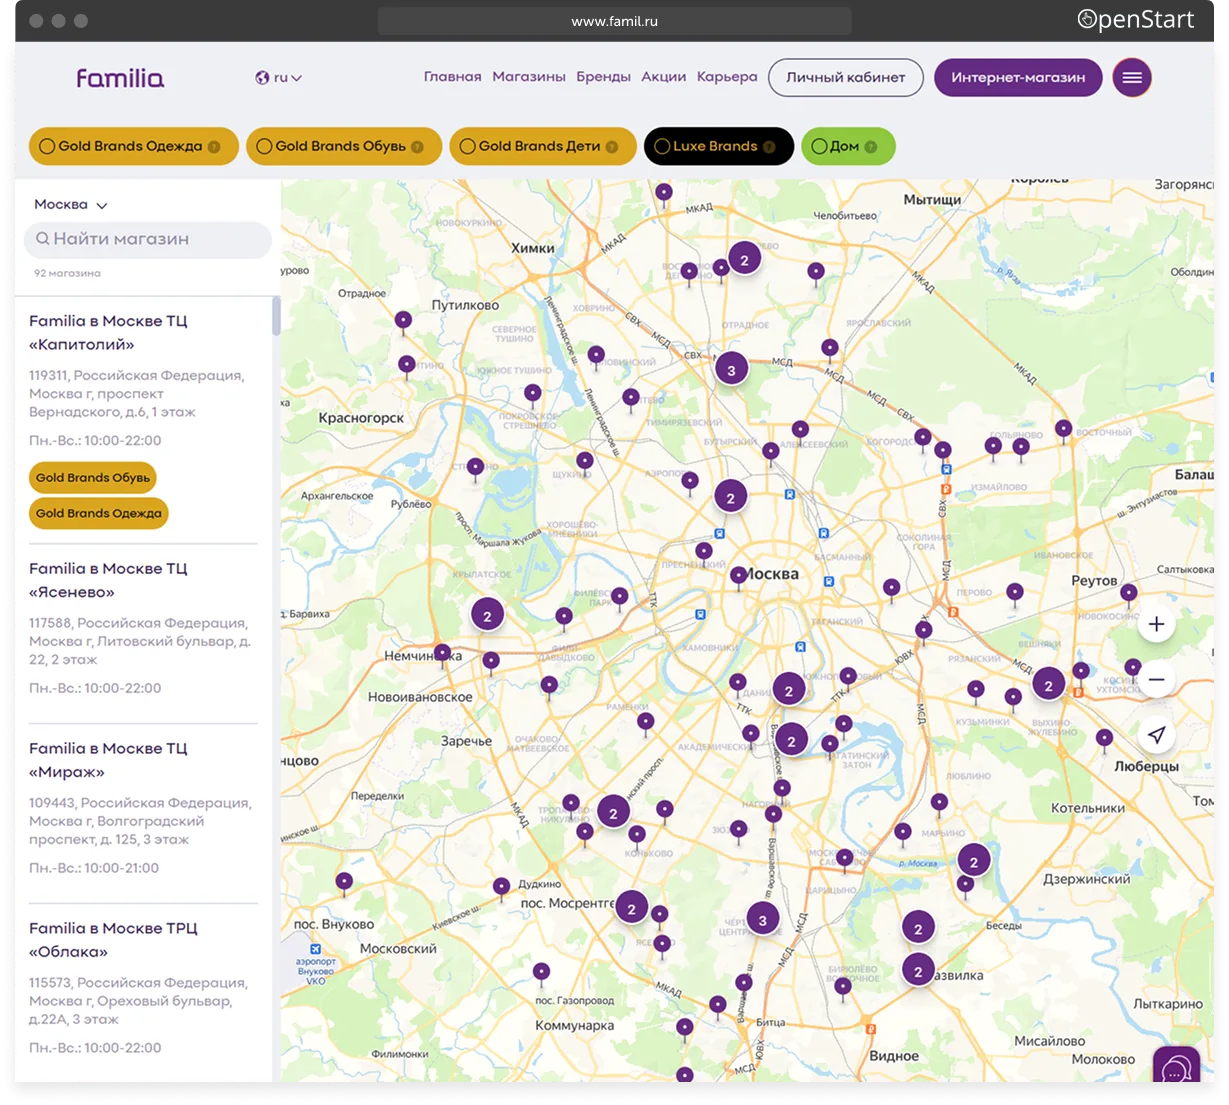
Task: Open Familia в Москве ТЦ «Ясенево» store
Action: tap(108, 580)
